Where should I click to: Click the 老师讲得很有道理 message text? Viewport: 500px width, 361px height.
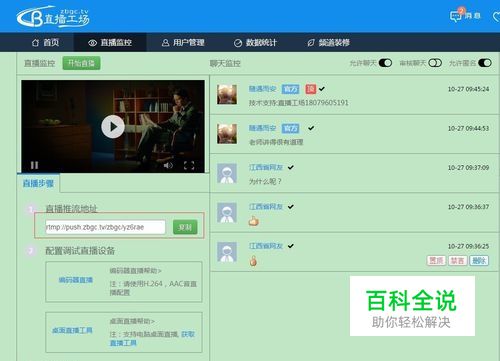tap(276, 142)
